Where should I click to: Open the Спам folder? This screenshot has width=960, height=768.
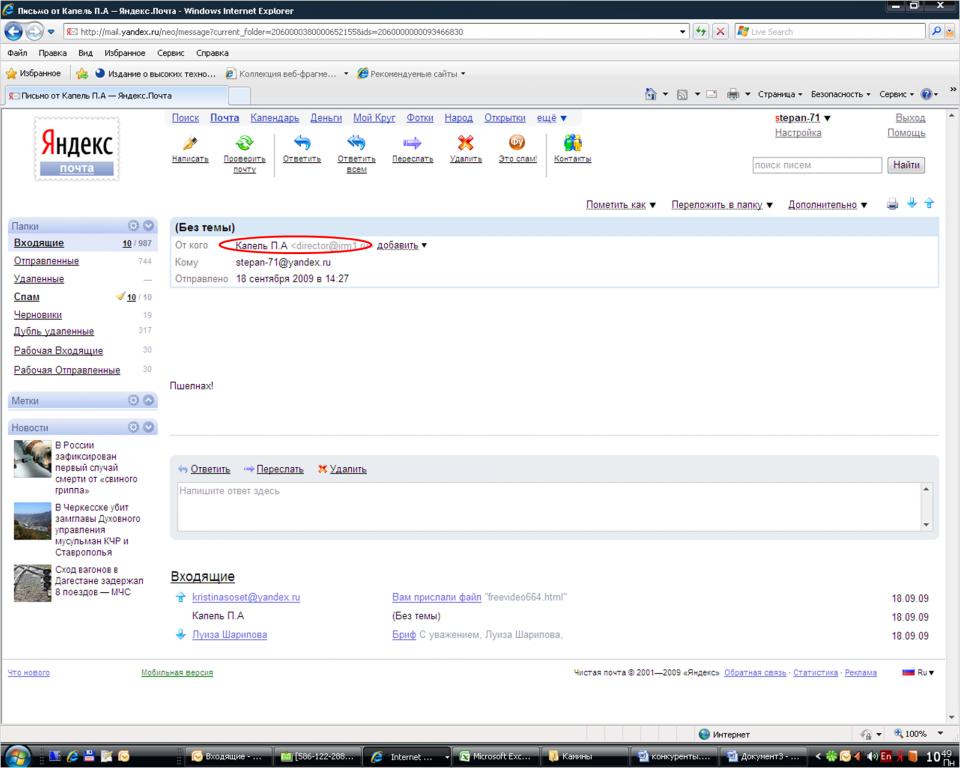coord(27,297)
